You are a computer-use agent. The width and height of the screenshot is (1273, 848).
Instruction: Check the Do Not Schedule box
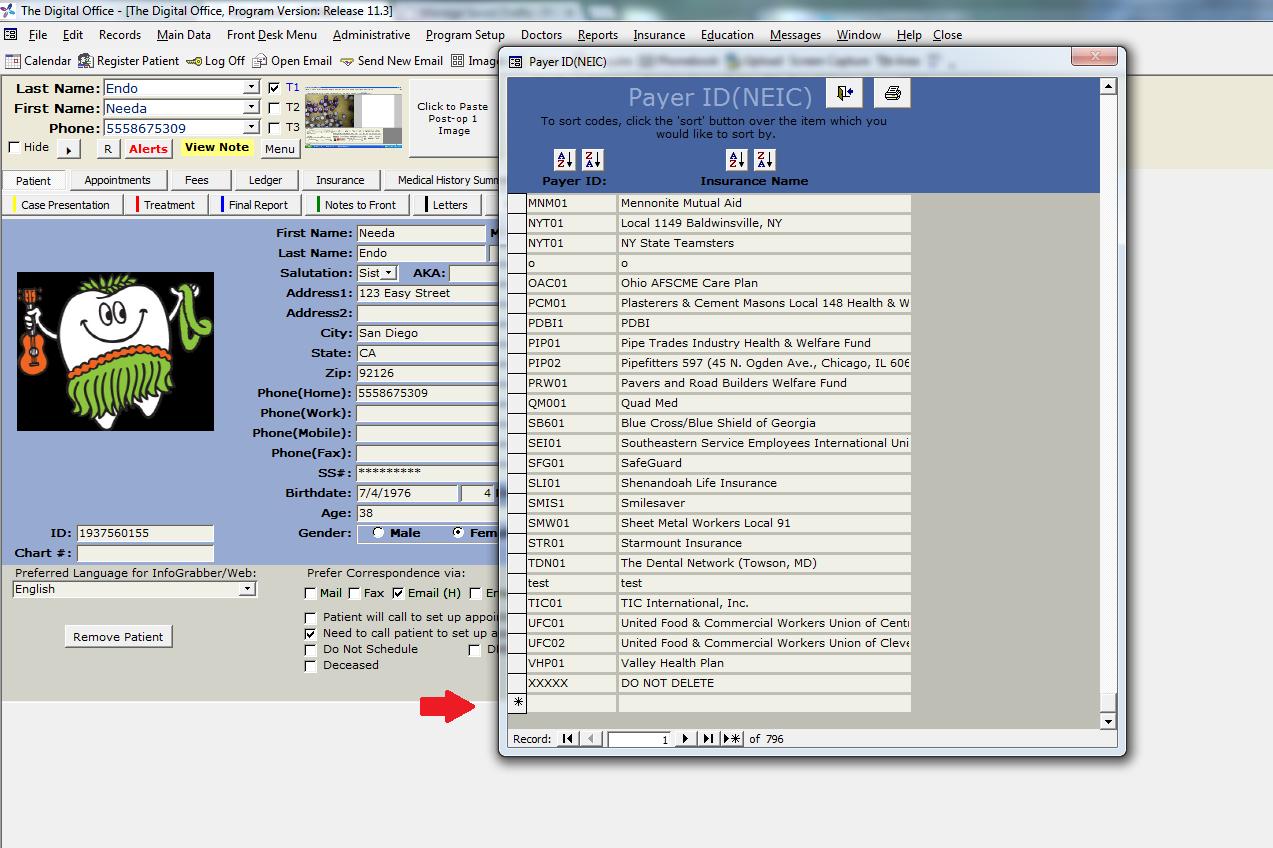coord(311,649)
